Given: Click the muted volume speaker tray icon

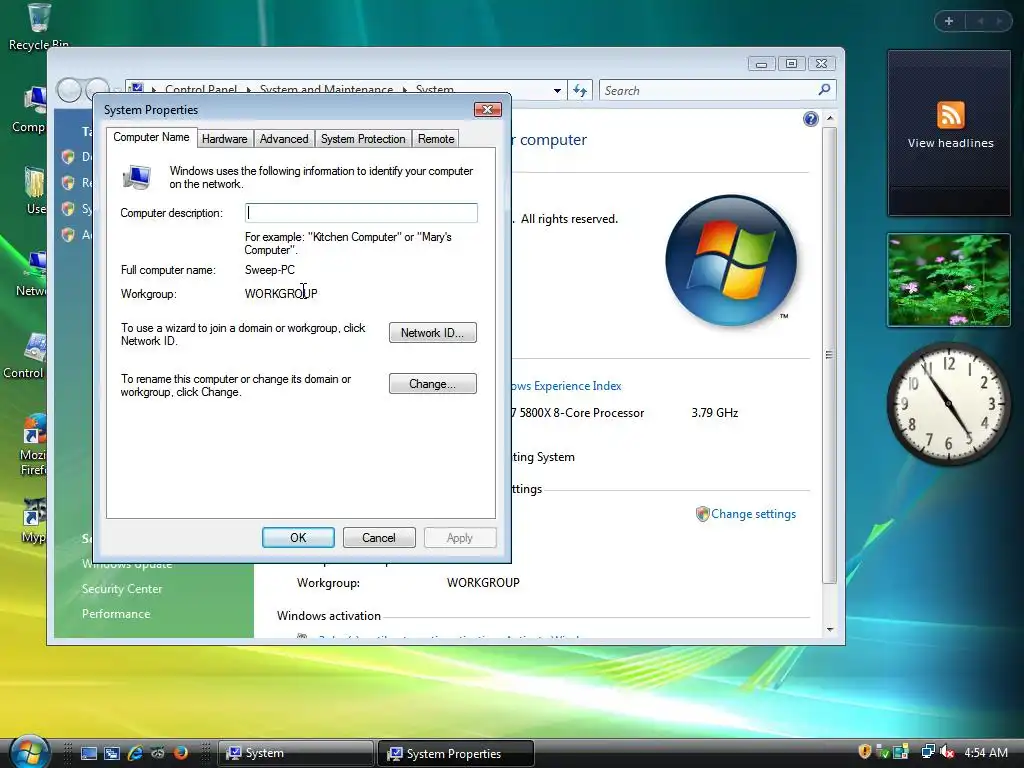Looking at the screenshot, I should pos(947,752).
